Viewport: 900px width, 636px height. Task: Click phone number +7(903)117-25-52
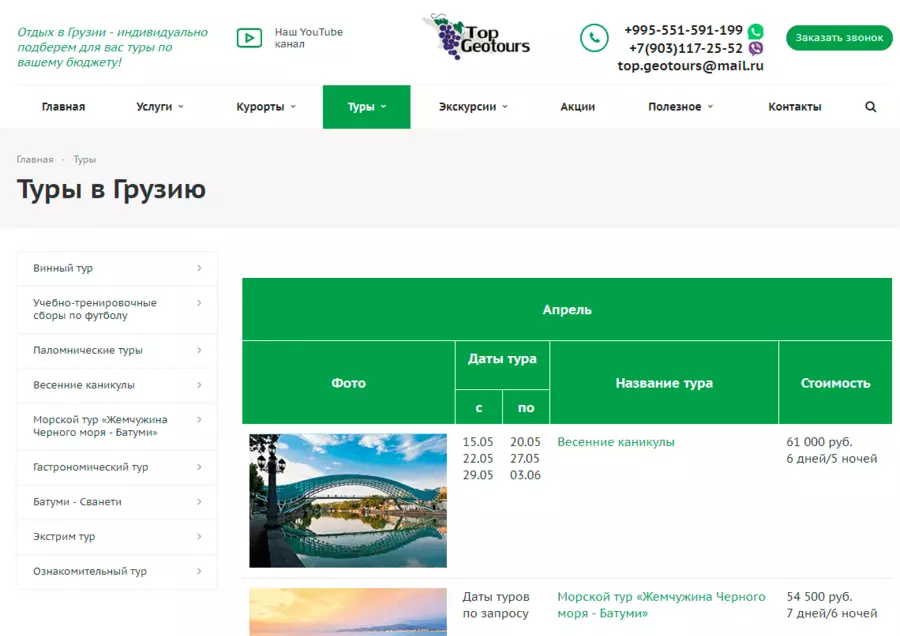(x=685, y=48)
